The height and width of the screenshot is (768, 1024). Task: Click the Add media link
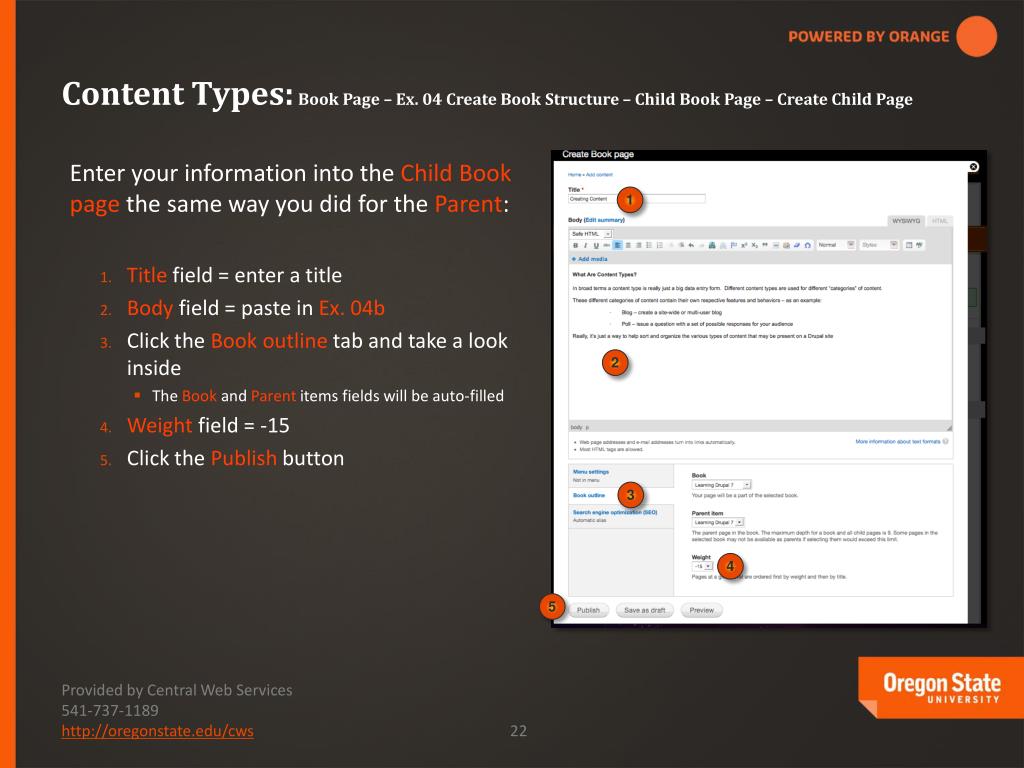[590, 259]
